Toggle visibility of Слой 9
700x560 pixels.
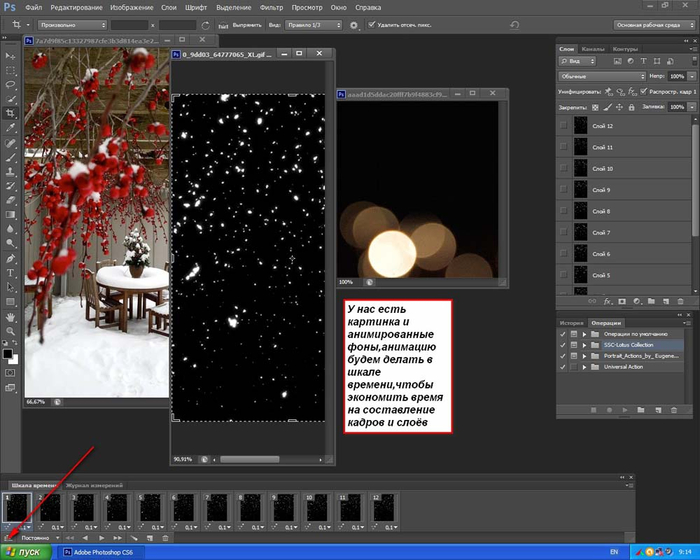[x=564, y=190]
